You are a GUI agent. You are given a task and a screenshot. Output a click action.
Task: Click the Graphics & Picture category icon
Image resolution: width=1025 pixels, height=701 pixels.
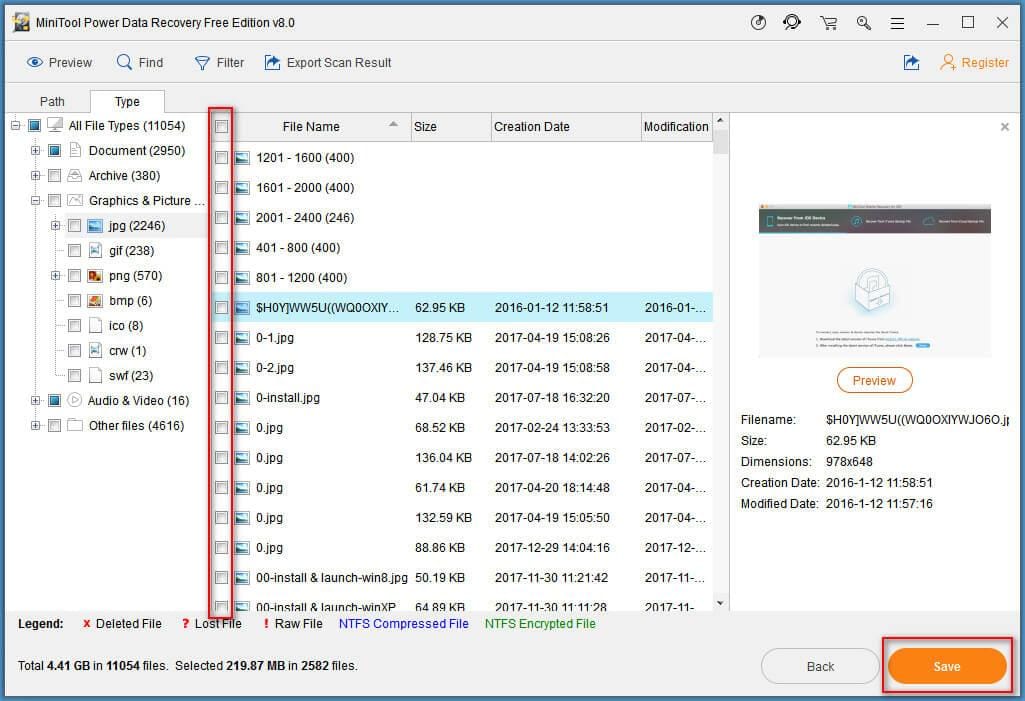[75, 200]
